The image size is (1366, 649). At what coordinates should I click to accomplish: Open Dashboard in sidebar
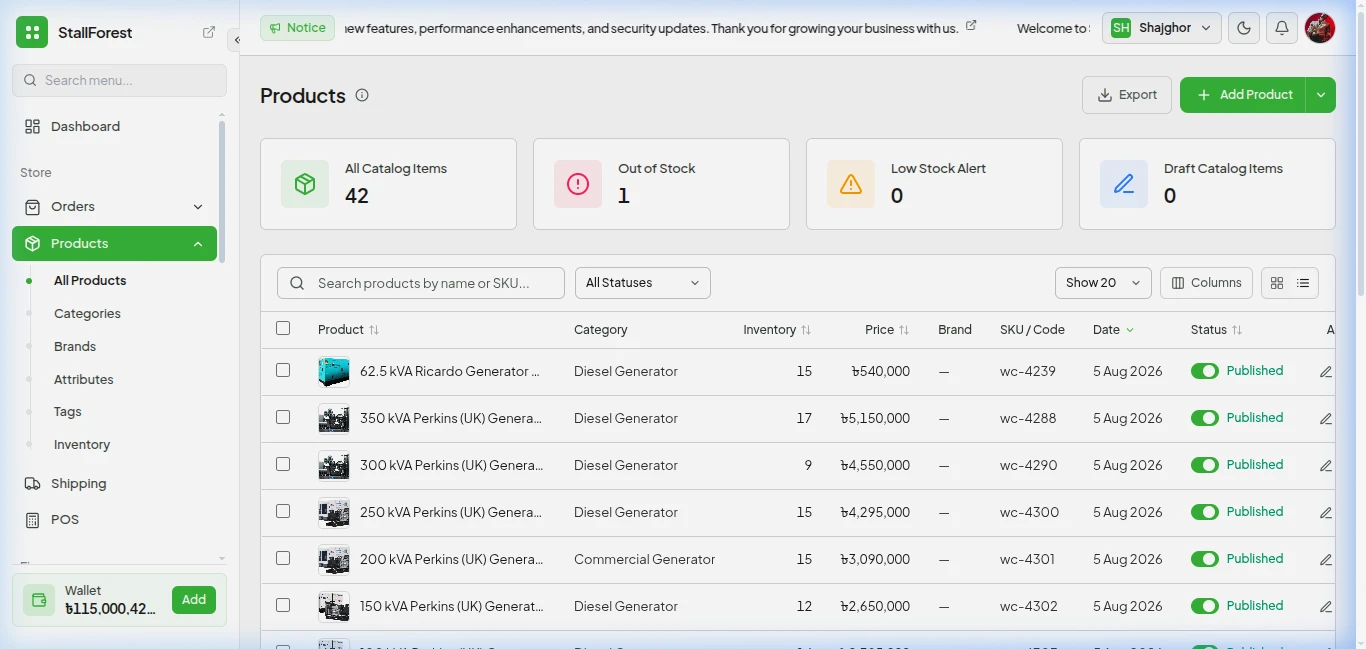114,127
